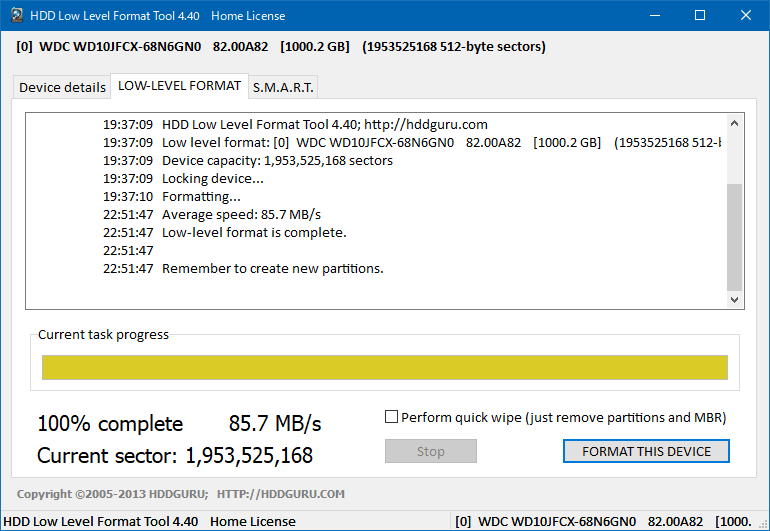Click the window resize grip in status bar
This screenshot has width=770, height=531.
(763, 524)
